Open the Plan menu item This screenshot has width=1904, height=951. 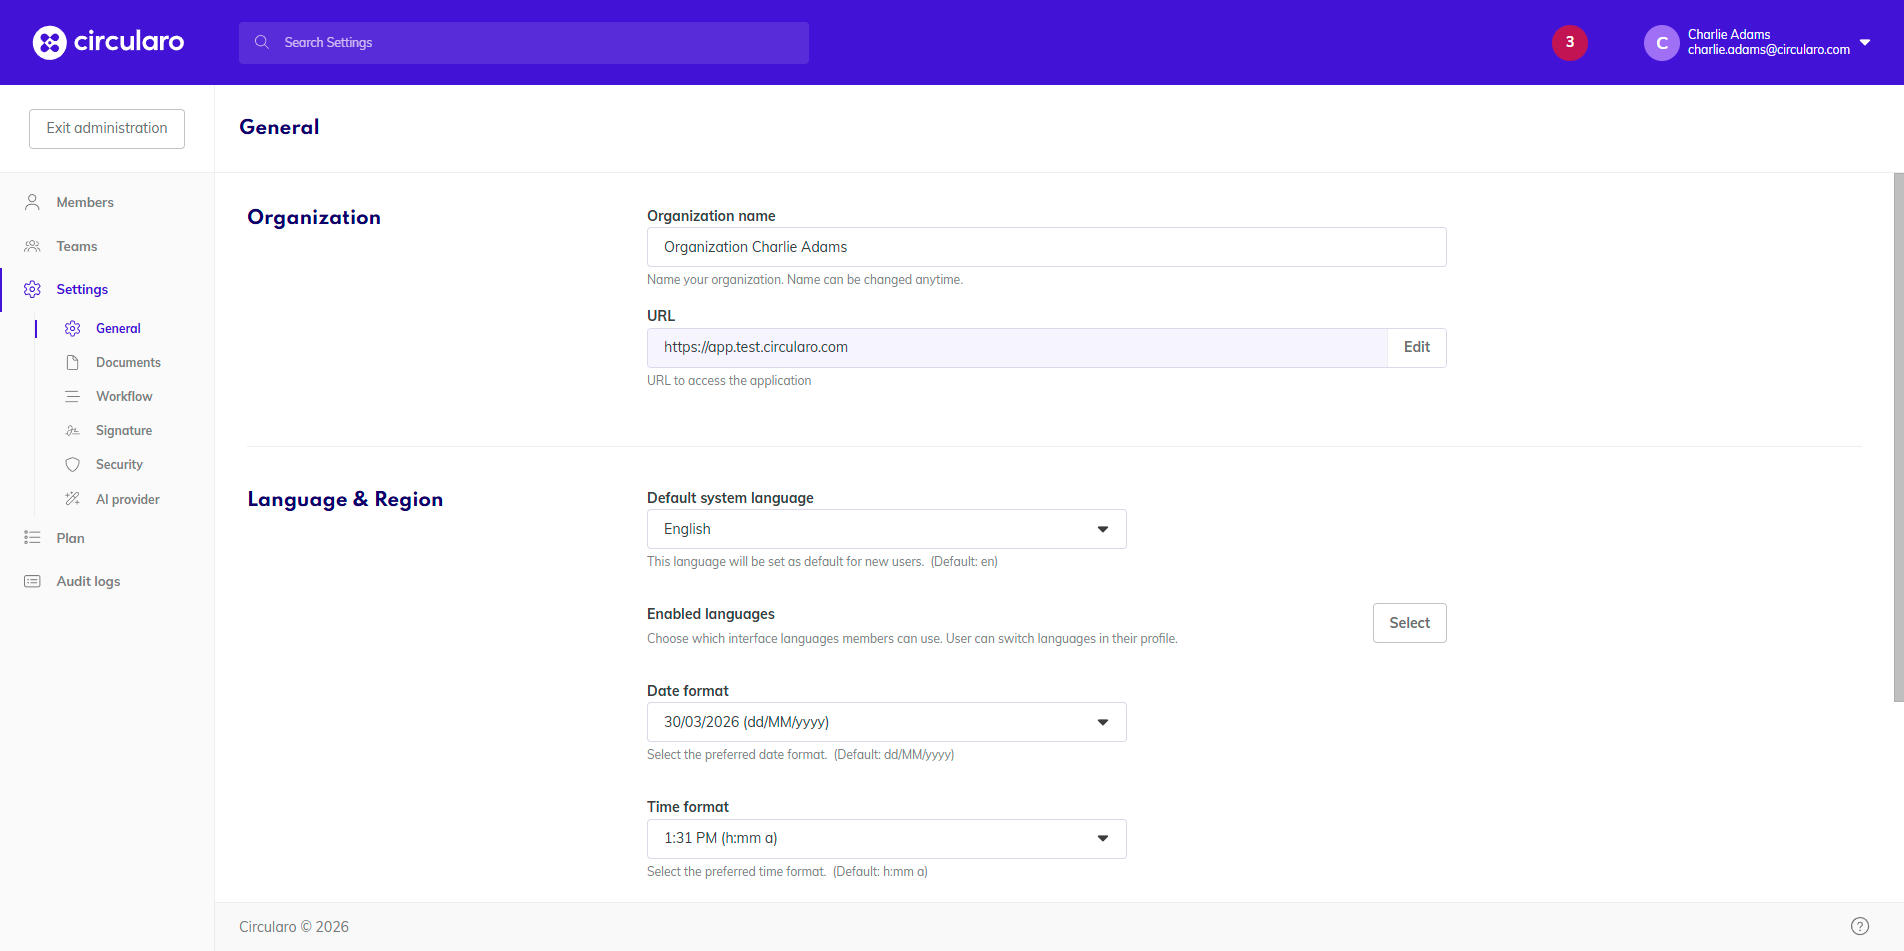tap(70, 538)
